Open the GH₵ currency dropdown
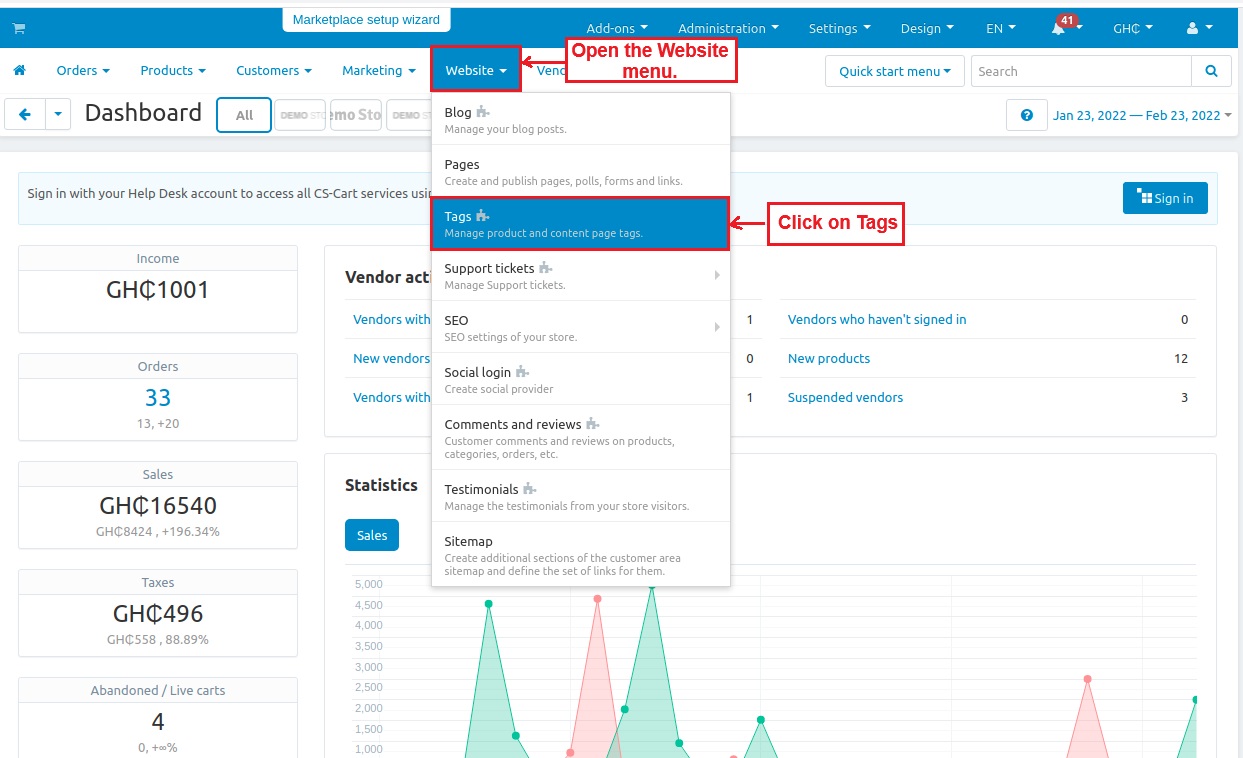 [x=1132, y=29]
